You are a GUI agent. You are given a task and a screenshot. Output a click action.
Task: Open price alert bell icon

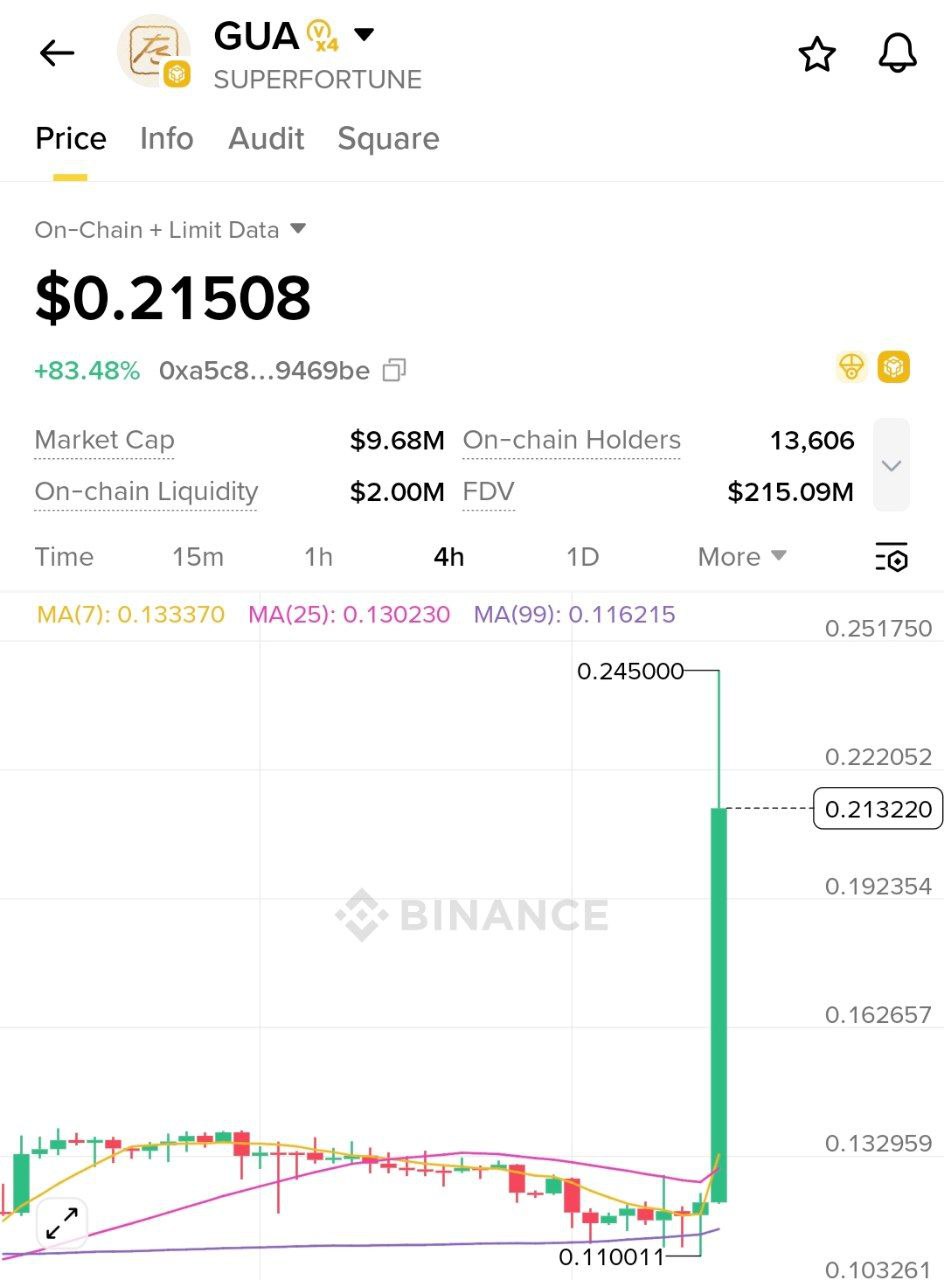click(897, 54)
